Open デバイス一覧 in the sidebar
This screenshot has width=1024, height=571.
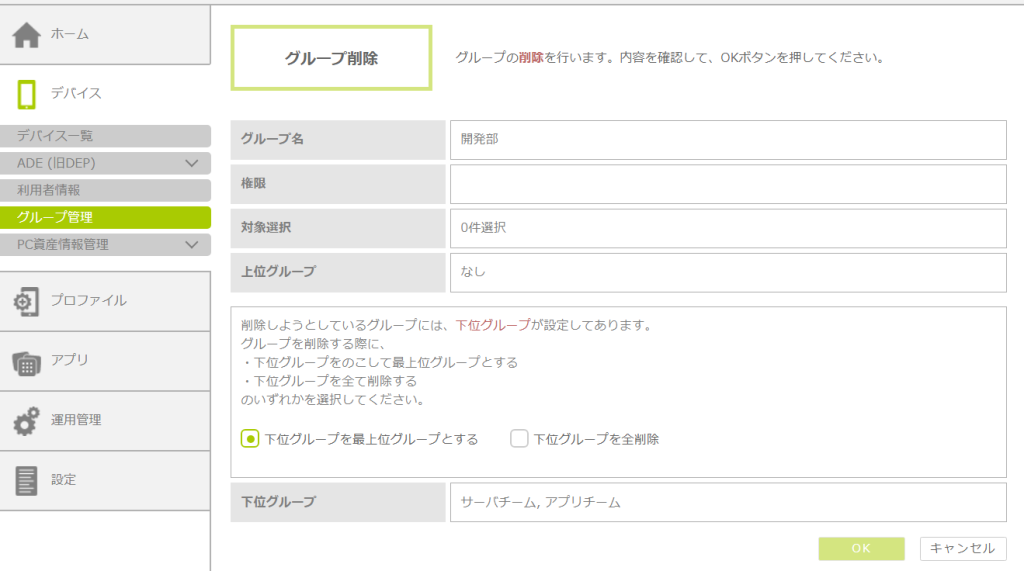(x=105, y=136)
